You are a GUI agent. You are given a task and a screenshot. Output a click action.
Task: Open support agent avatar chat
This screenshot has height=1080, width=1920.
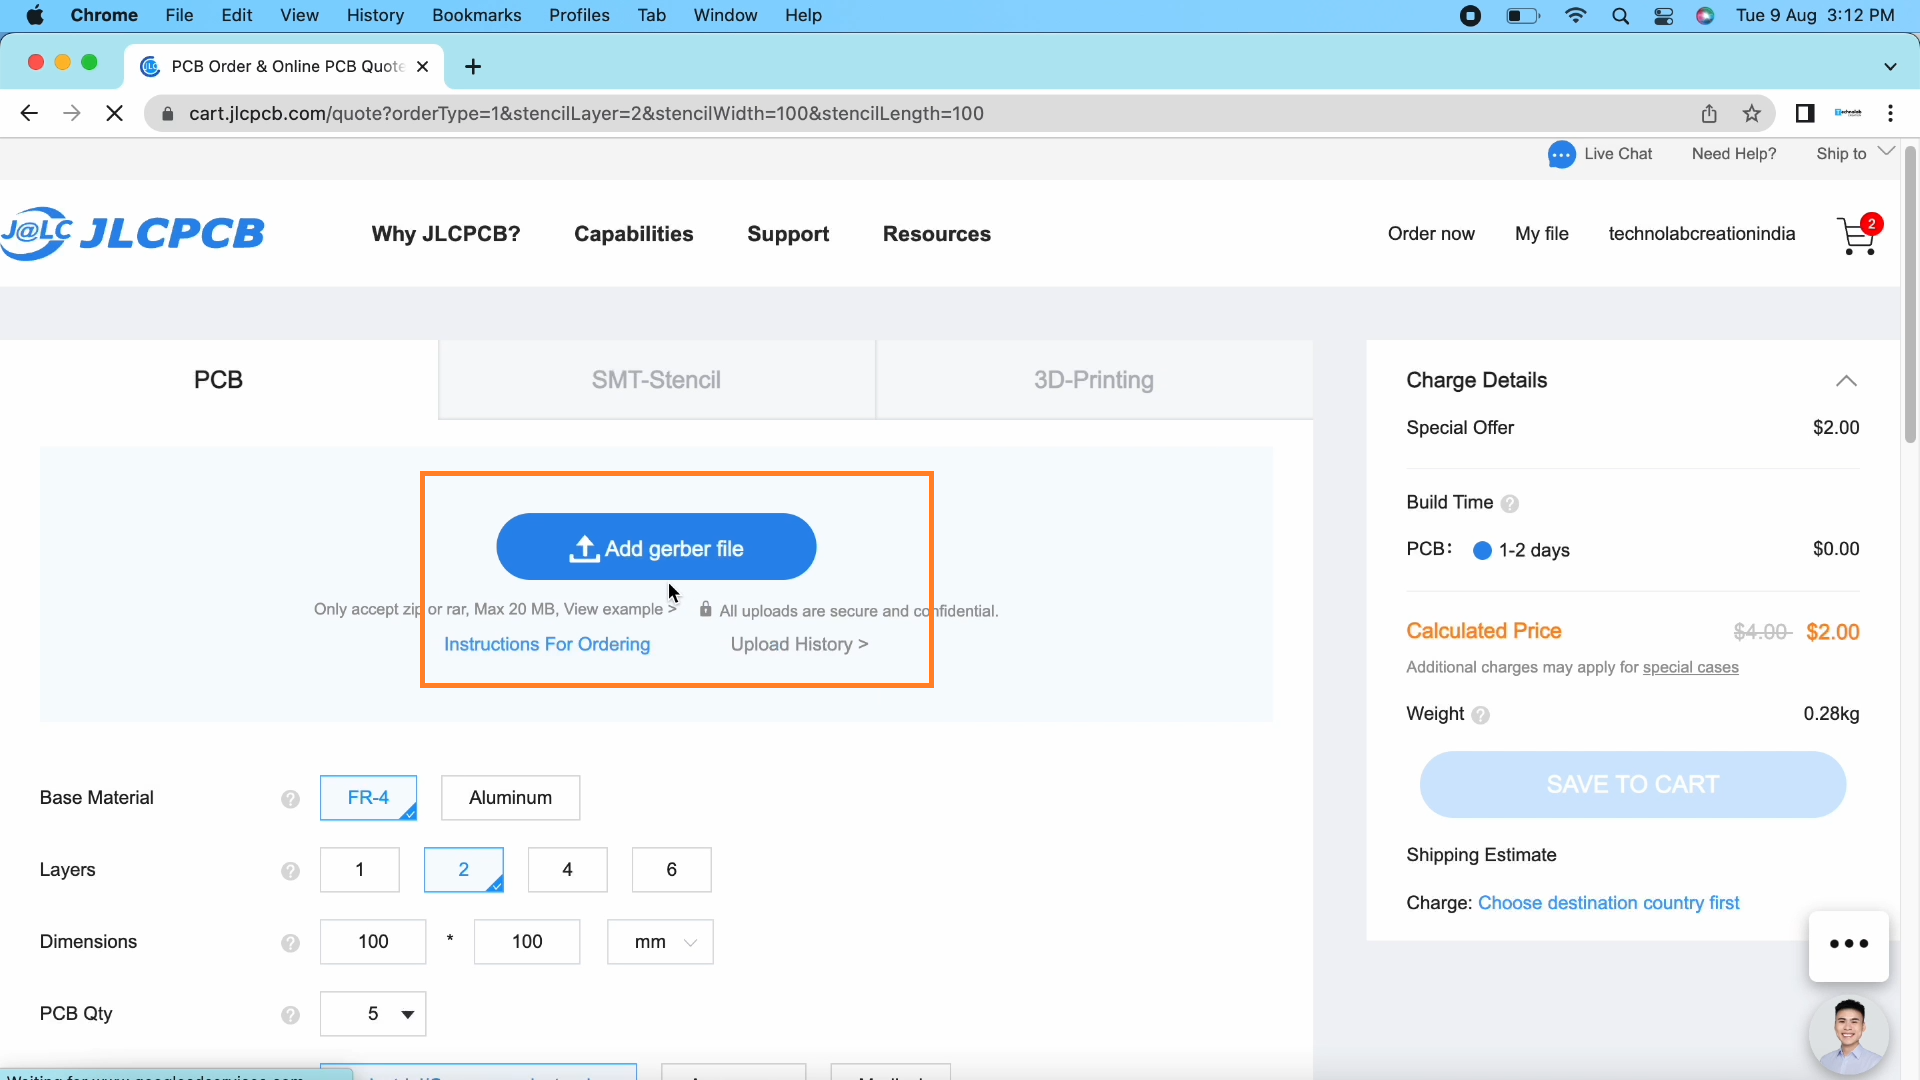1849,1036
